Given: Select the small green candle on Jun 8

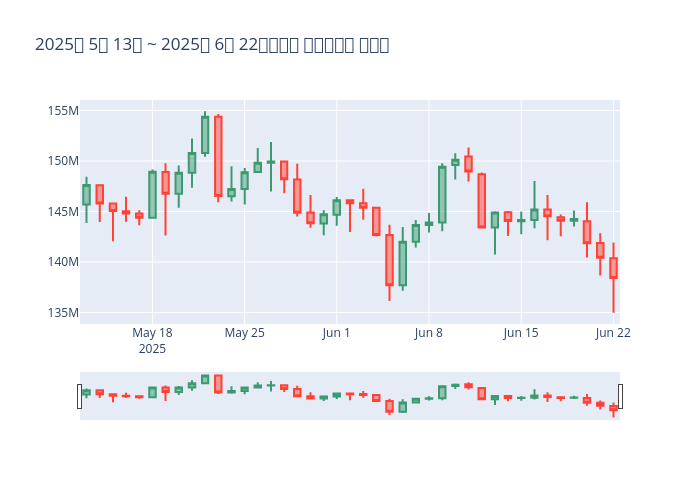Looking at the screenshot, I should (x=429, y=224).
